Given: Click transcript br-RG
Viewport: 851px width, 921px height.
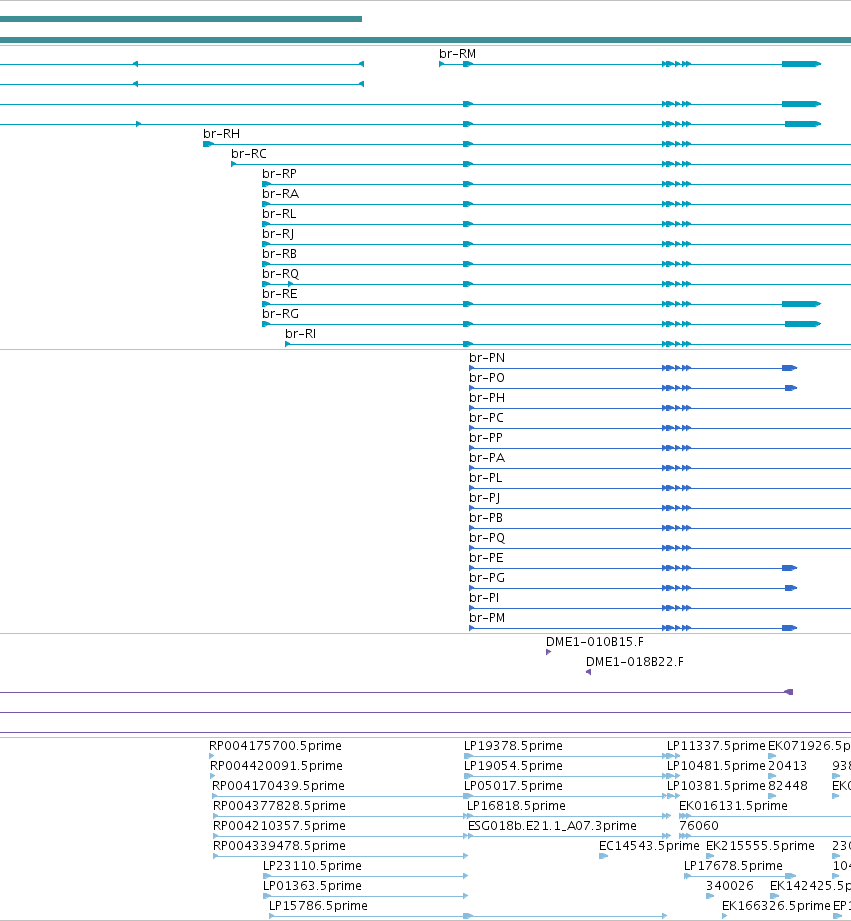Looking at the screenshot, I should [281, 314].
